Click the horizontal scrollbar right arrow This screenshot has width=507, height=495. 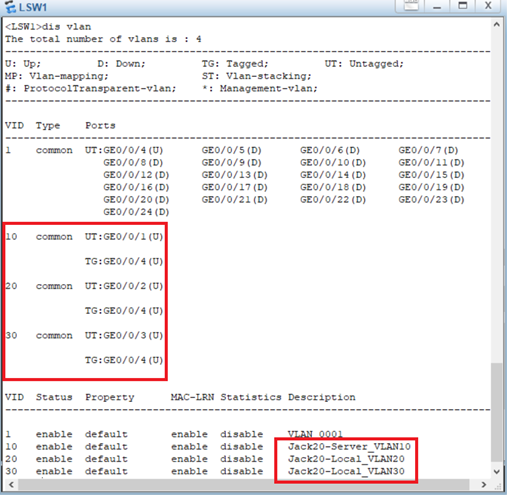[484, 484]
